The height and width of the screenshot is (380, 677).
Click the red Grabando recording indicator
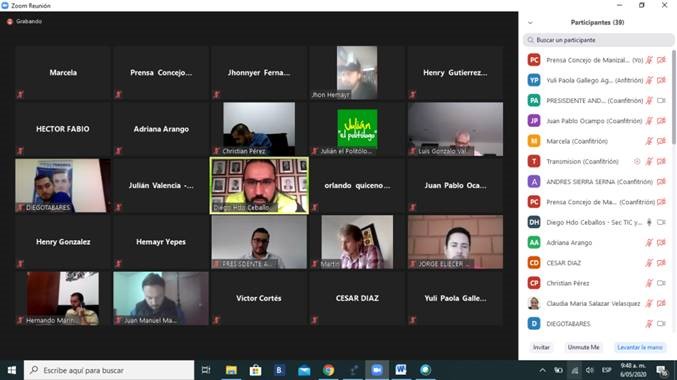pyautogui.click(x=10, y=21)
